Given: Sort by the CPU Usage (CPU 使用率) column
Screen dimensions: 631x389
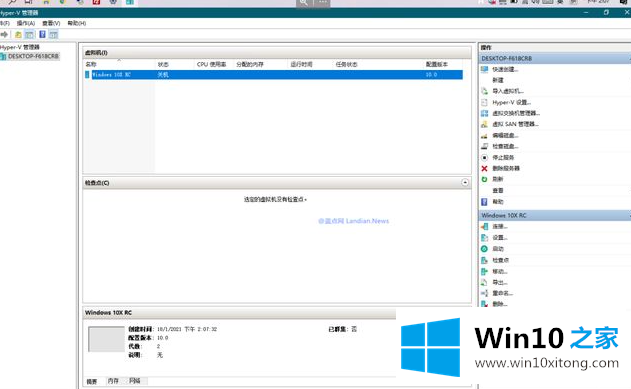Looking at the screenshot, I should pyautogui.click(x=211, y=64).
